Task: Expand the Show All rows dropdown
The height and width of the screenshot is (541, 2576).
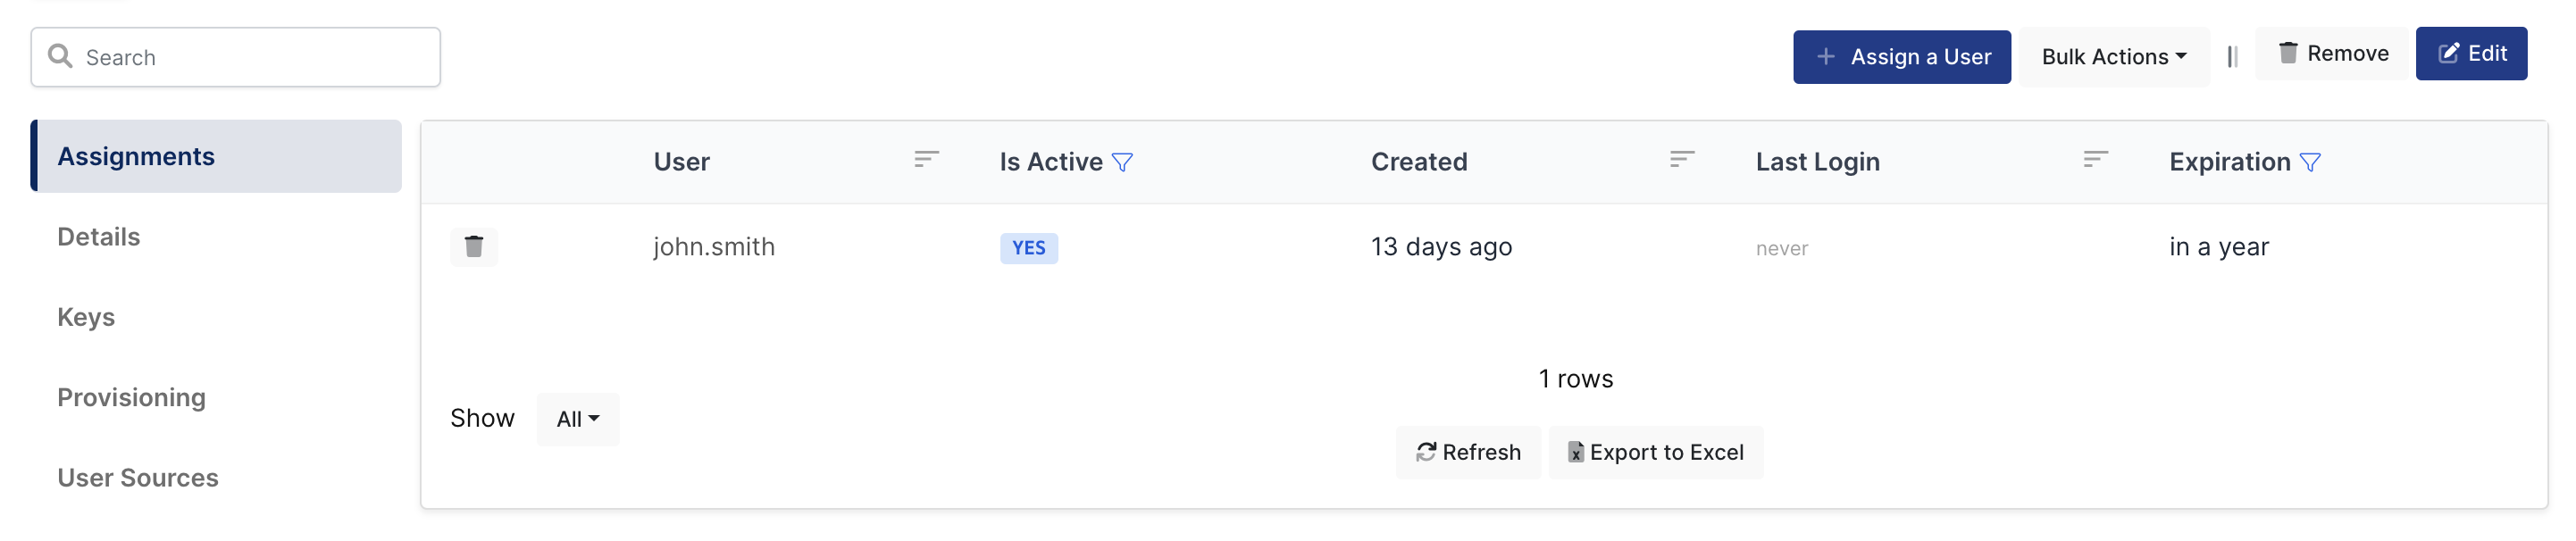Action: 577,419
